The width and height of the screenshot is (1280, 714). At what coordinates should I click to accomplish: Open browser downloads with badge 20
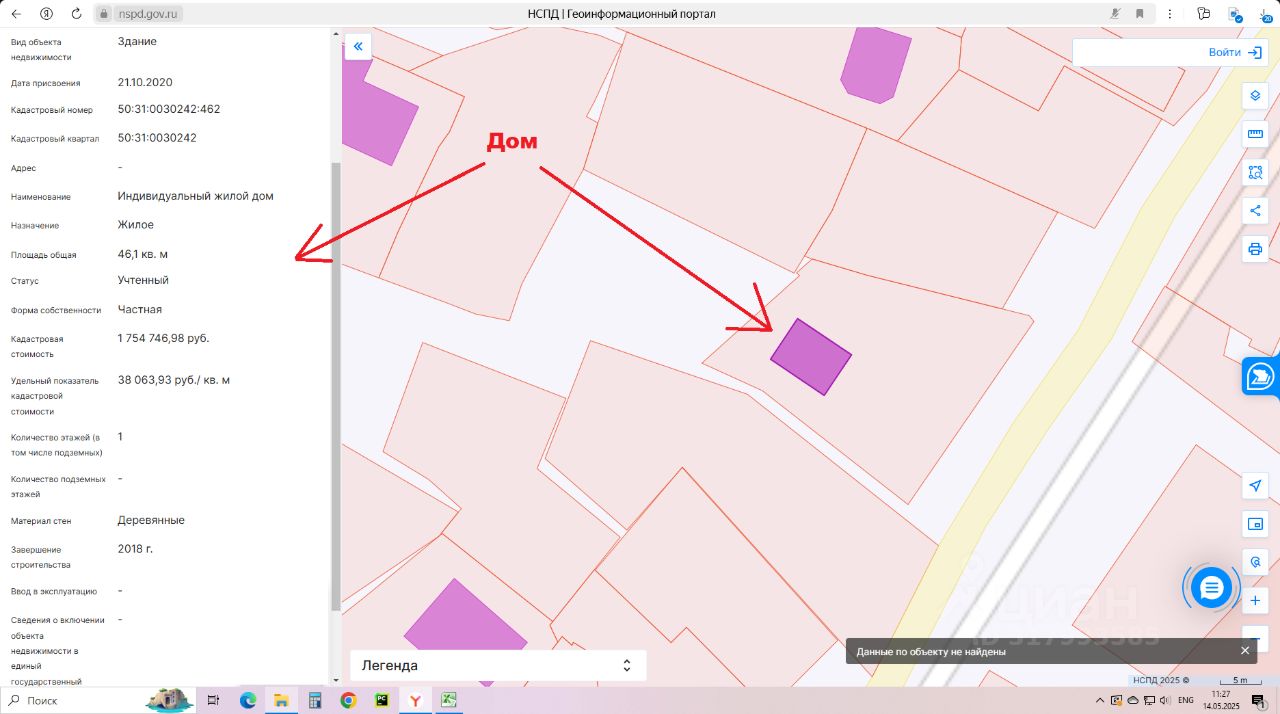coord(1263,14)
